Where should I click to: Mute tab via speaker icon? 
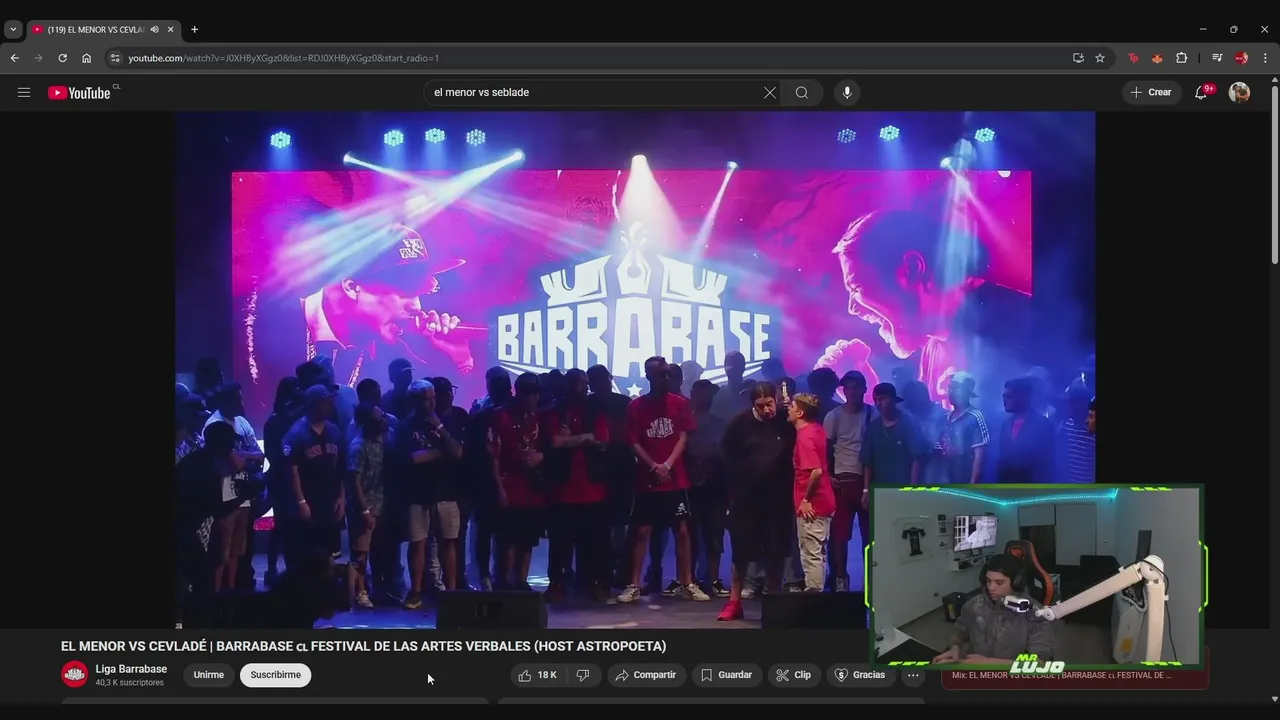(154, 30)
